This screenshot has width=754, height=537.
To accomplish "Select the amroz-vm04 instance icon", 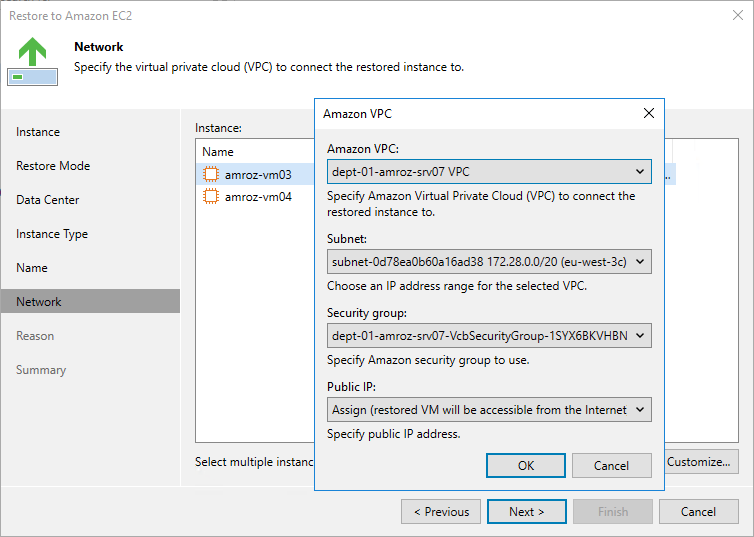I will pos(211,197).
